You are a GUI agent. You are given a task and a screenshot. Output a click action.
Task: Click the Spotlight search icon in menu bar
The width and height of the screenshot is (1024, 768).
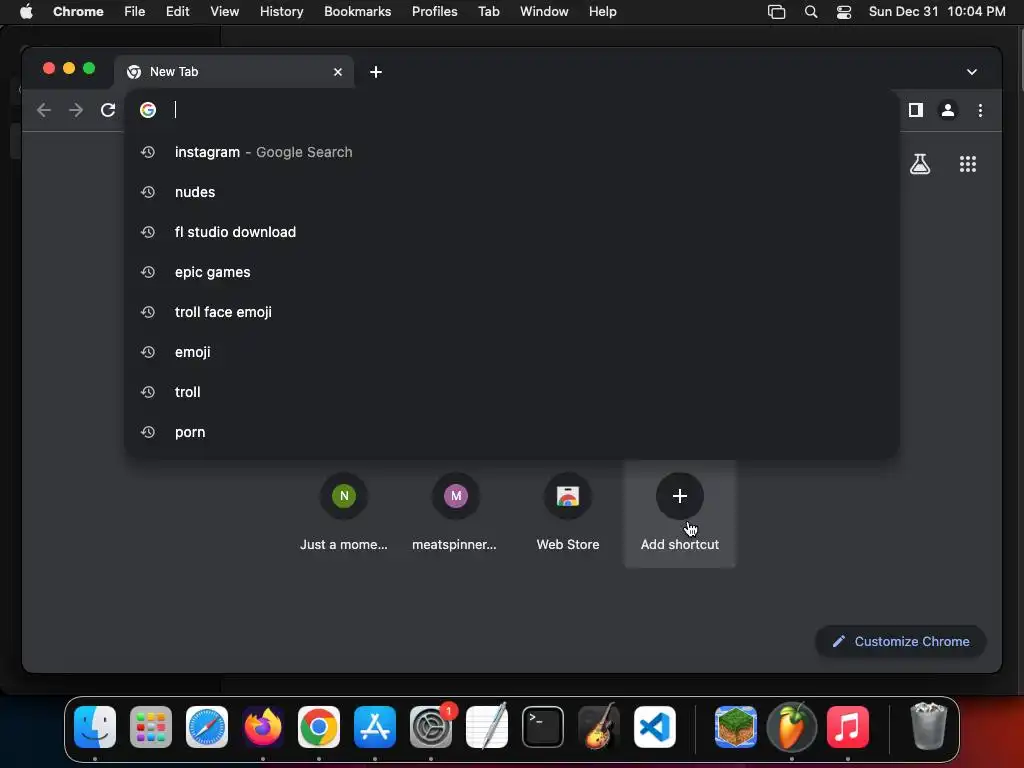point(810,12)
